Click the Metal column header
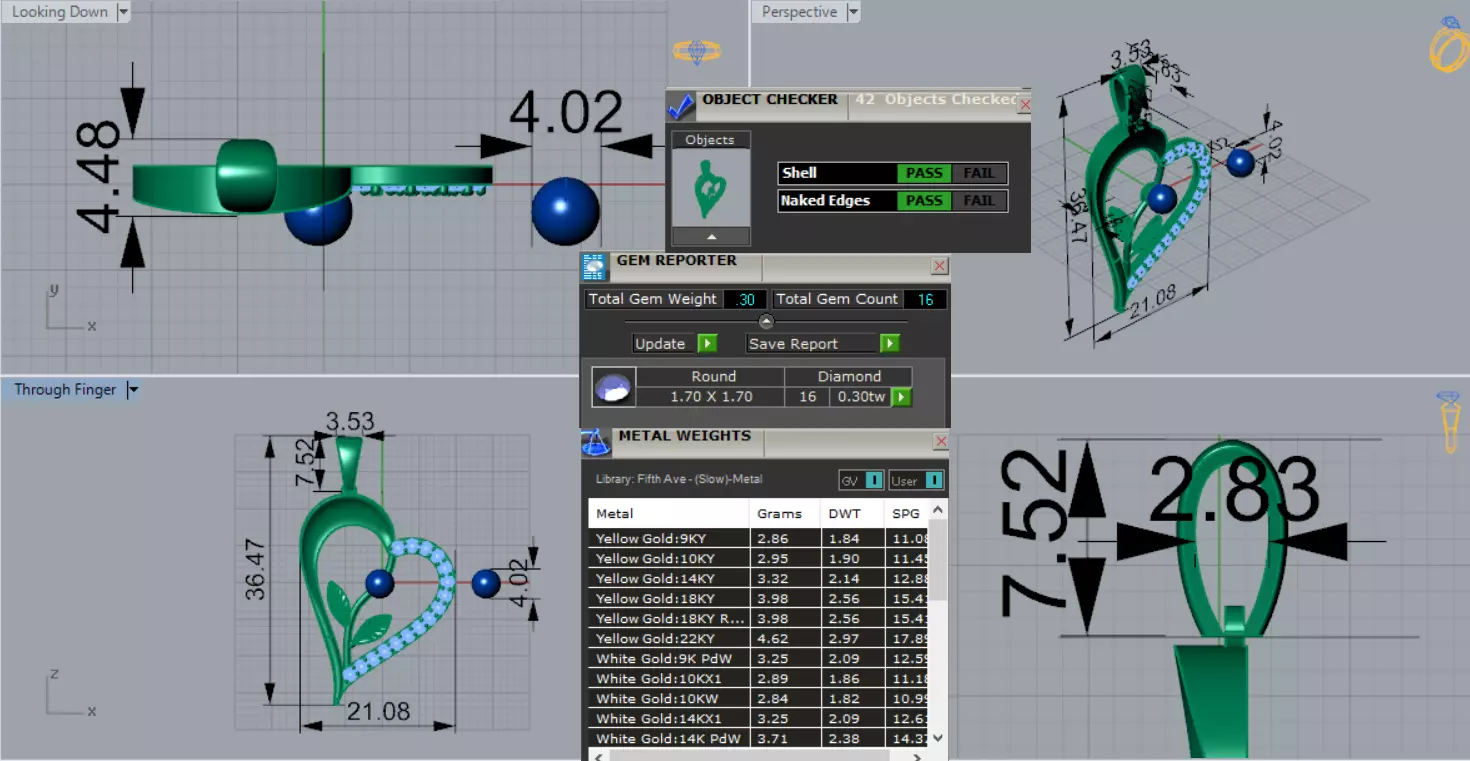Screen dimensions: 1470x761 (x=669, y=513)
